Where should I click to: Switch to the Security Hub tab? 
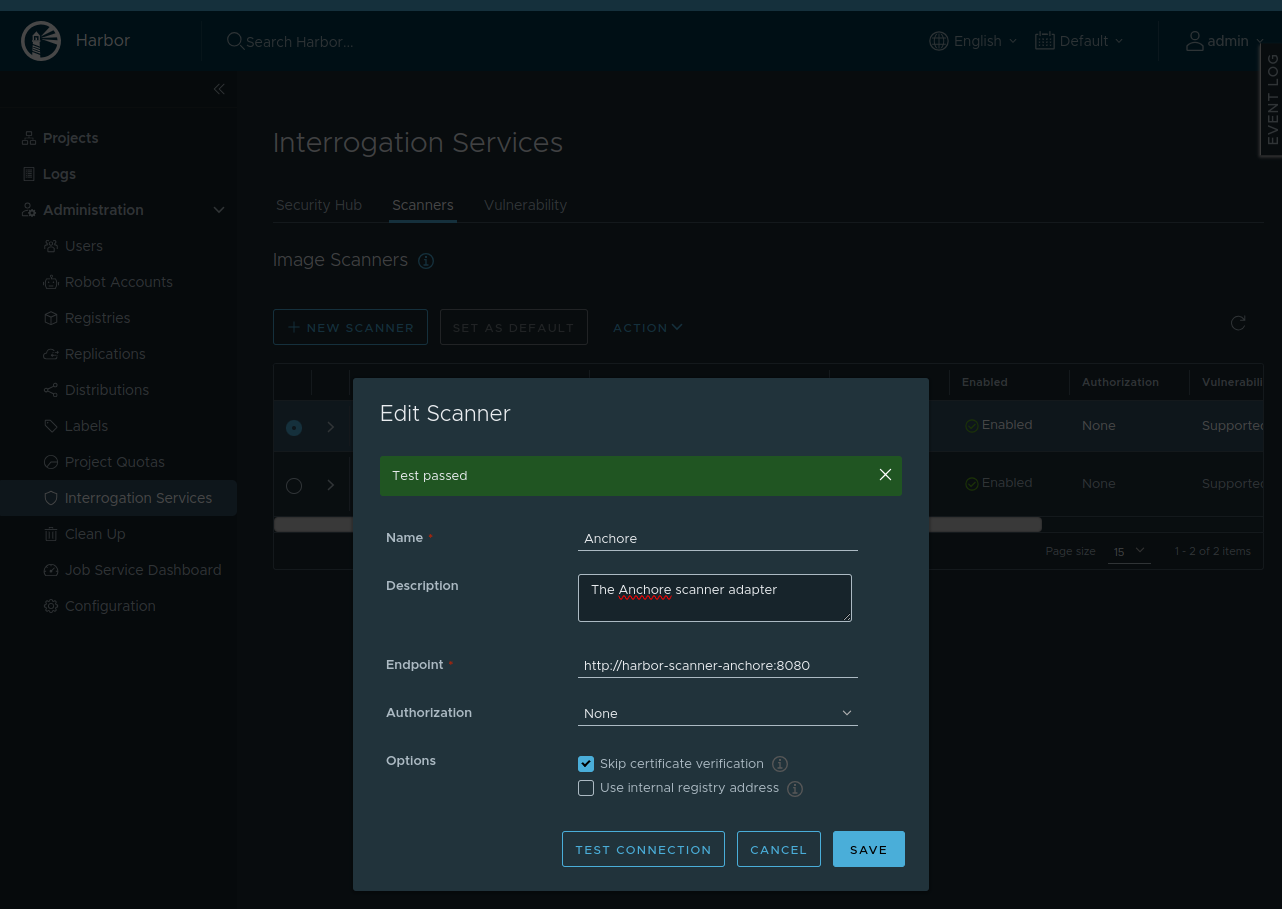319,205
